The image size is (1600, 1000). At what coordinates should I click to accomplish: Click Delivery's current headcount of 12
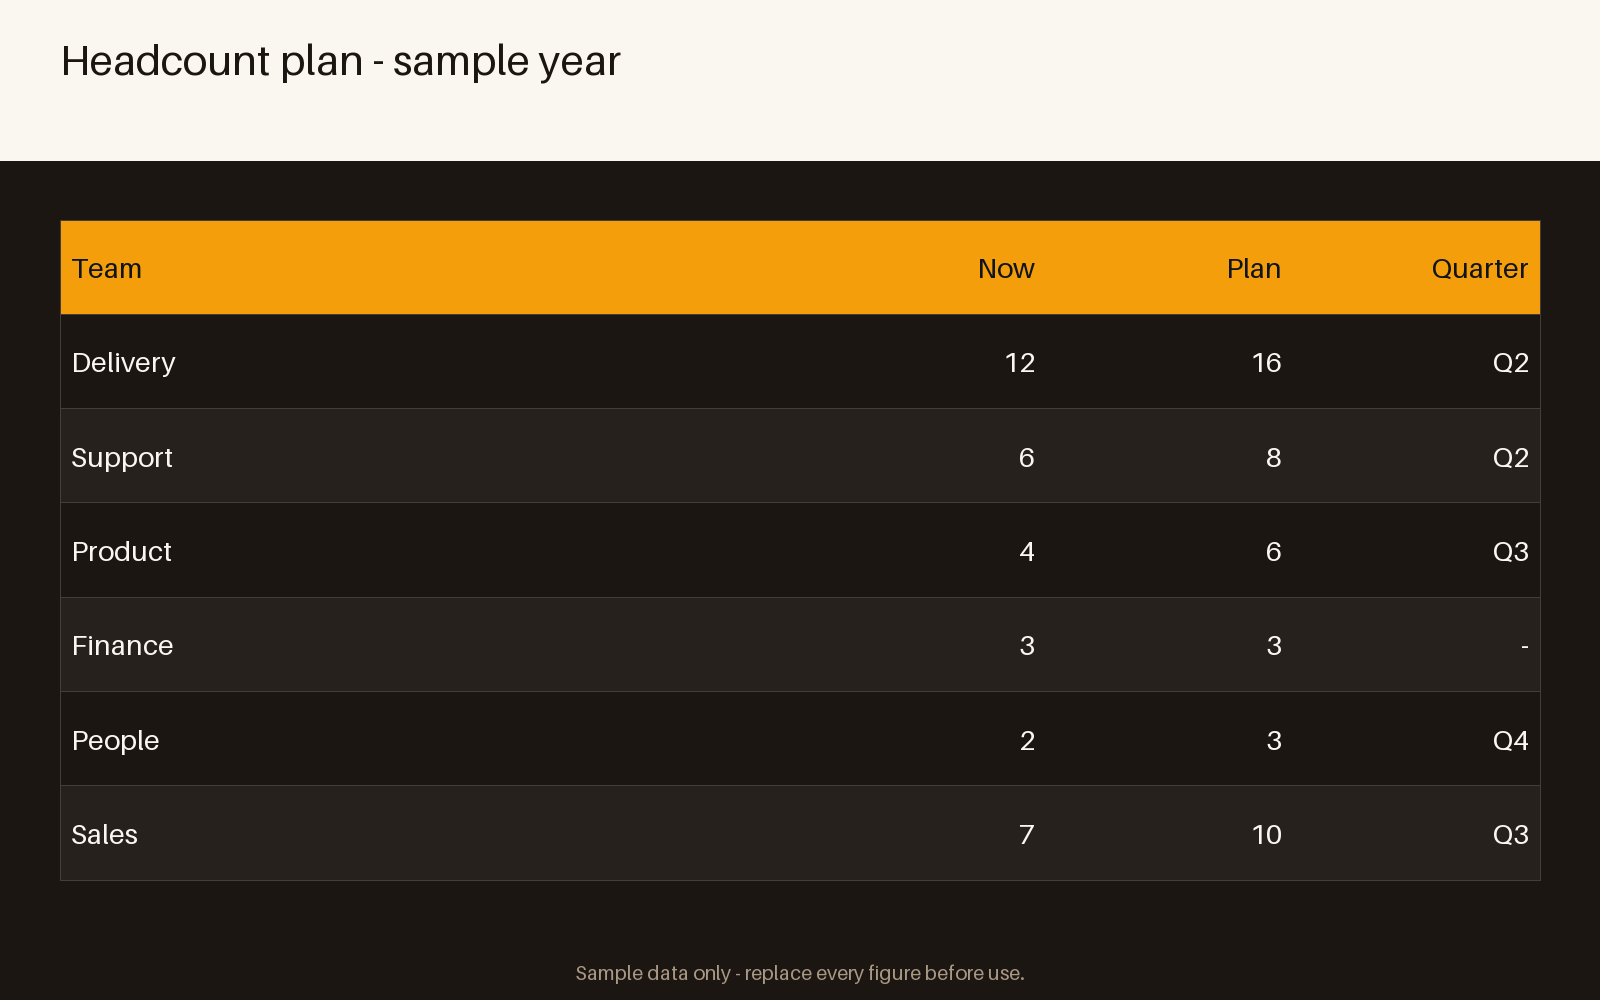pyautogui.click(x=1020, y=363)
